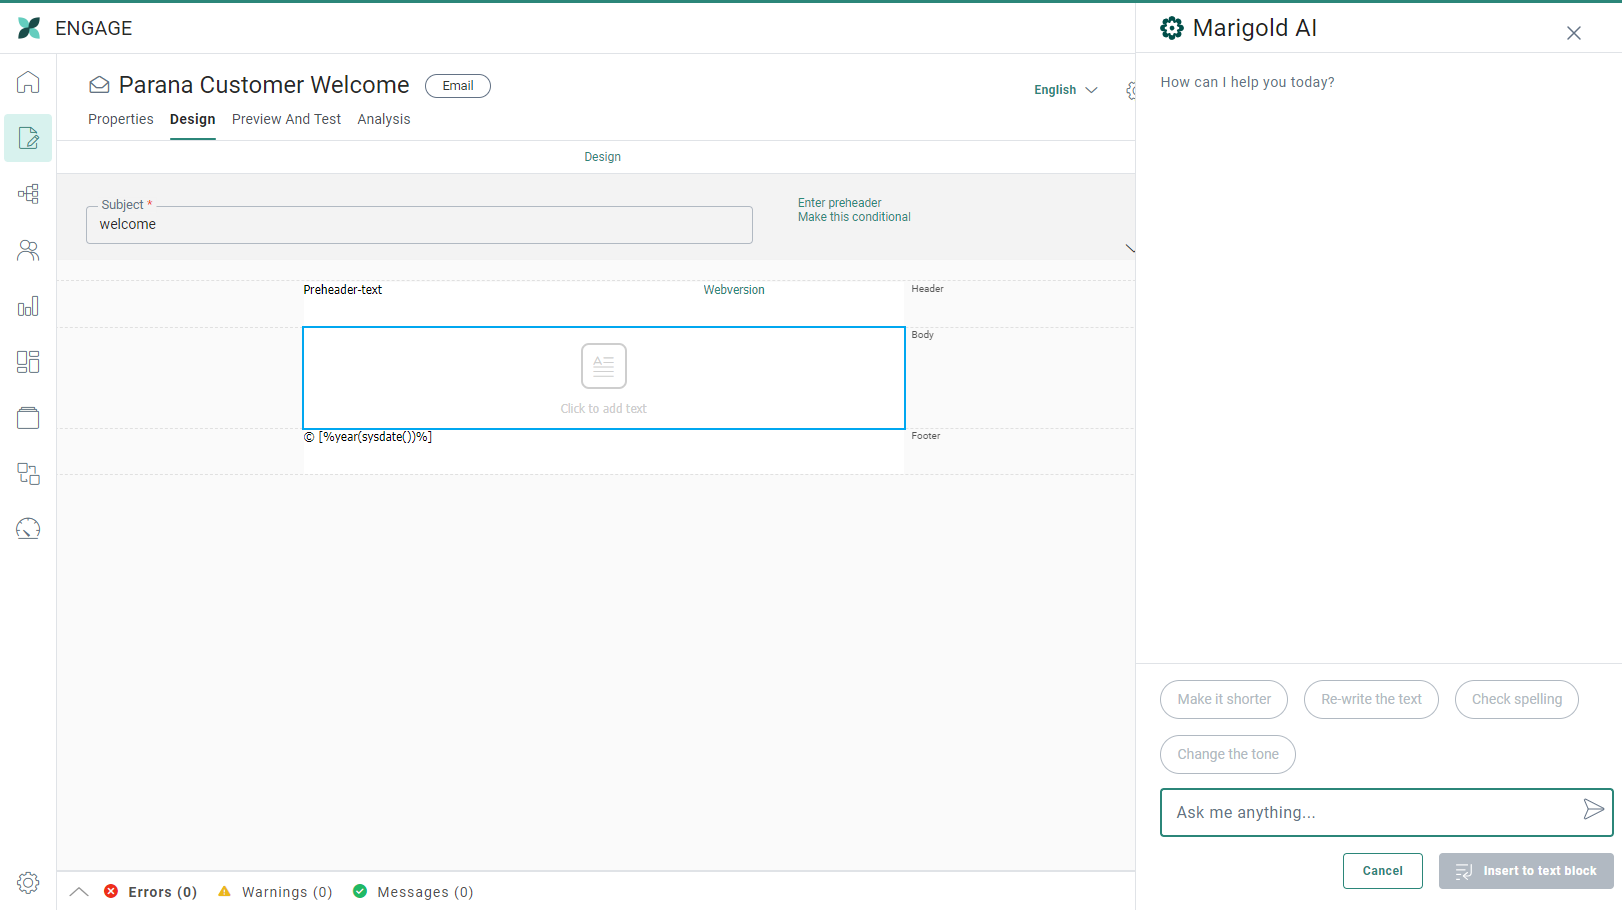
Task: Open the bar chart reports icon
Action: [x=28, y=306]
